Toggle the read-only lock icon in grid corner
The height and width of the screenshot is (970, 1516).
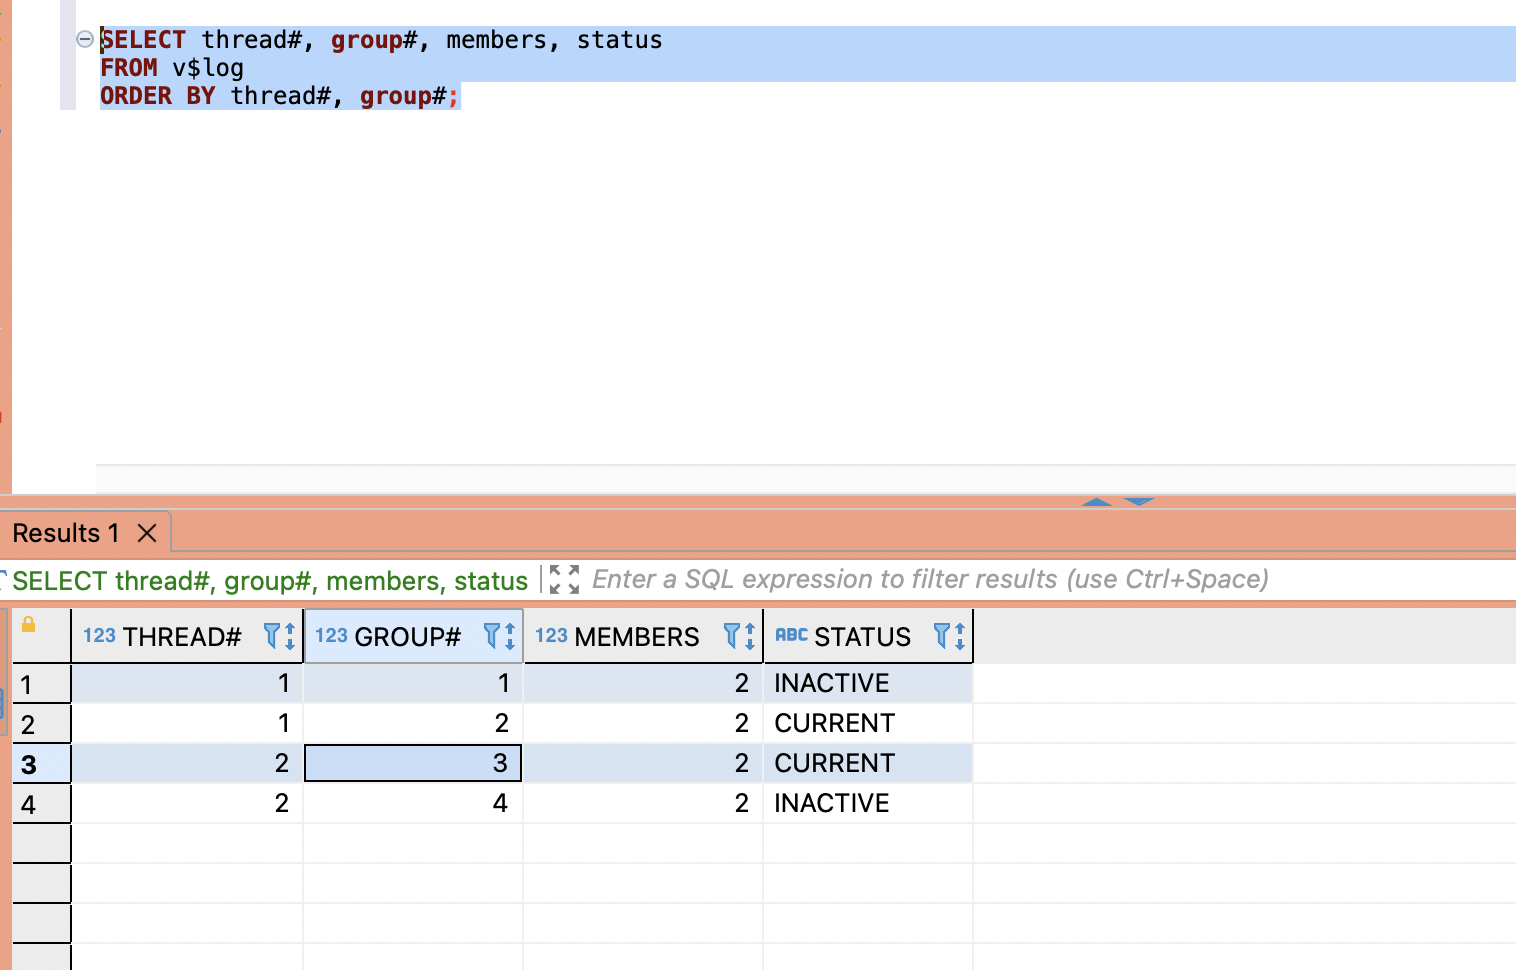tap(29, 625)
